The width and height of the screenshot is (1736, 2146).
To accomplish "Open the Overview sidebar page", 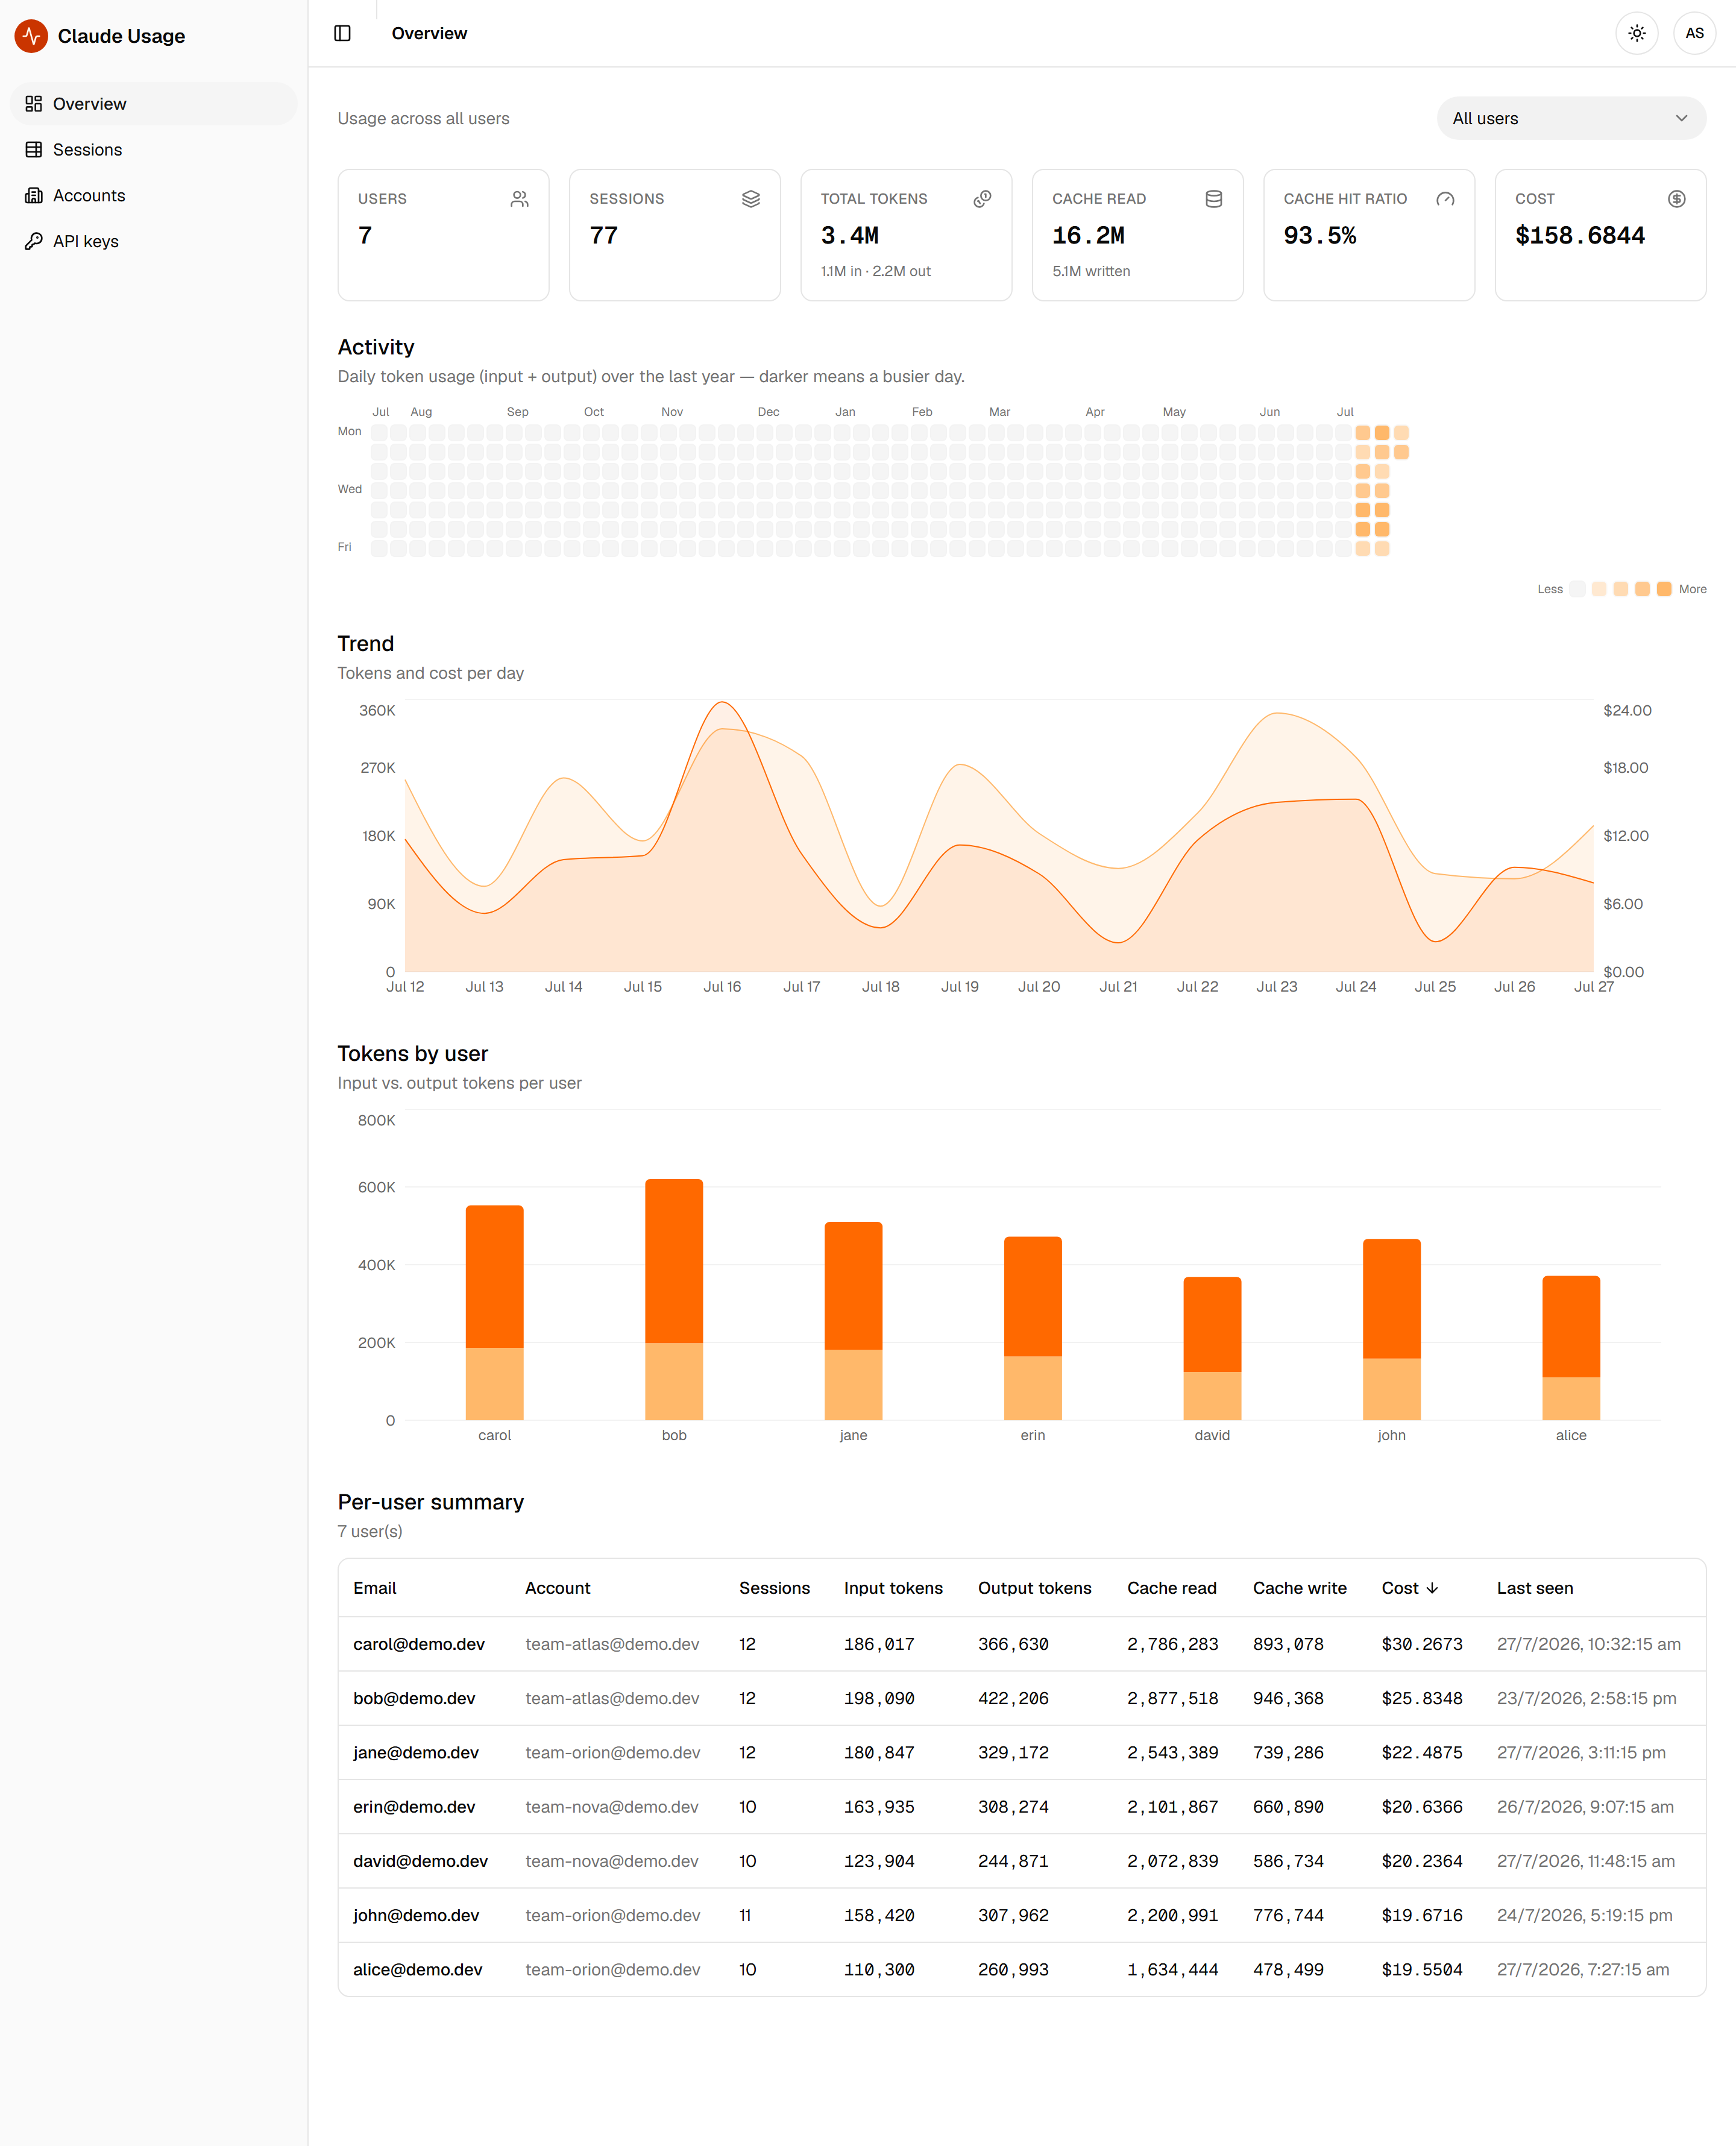I will [x=153, y=104].
